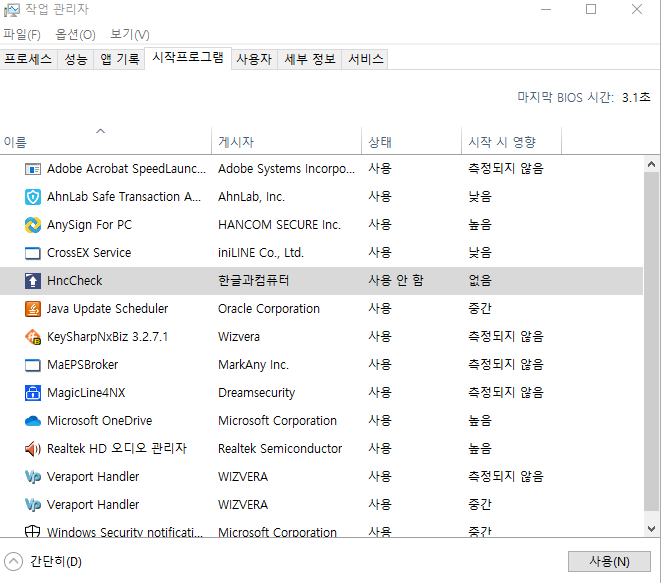Sort by the 이름 column header

pyautogui.click(x=105, y=141)
